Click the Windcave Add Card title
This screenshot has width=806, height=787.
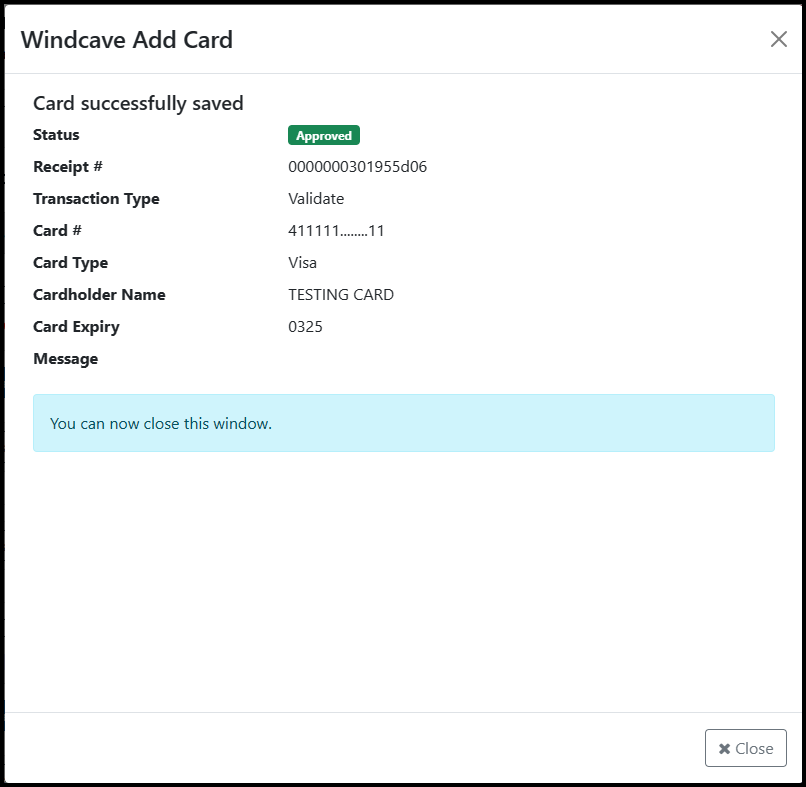(127, 40)
